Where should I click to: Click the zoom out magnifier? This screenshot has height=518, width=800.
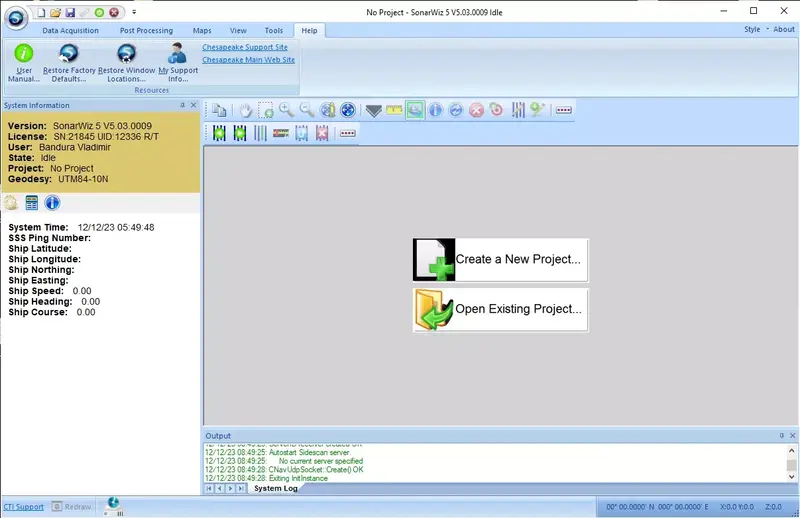coord(307,110)
